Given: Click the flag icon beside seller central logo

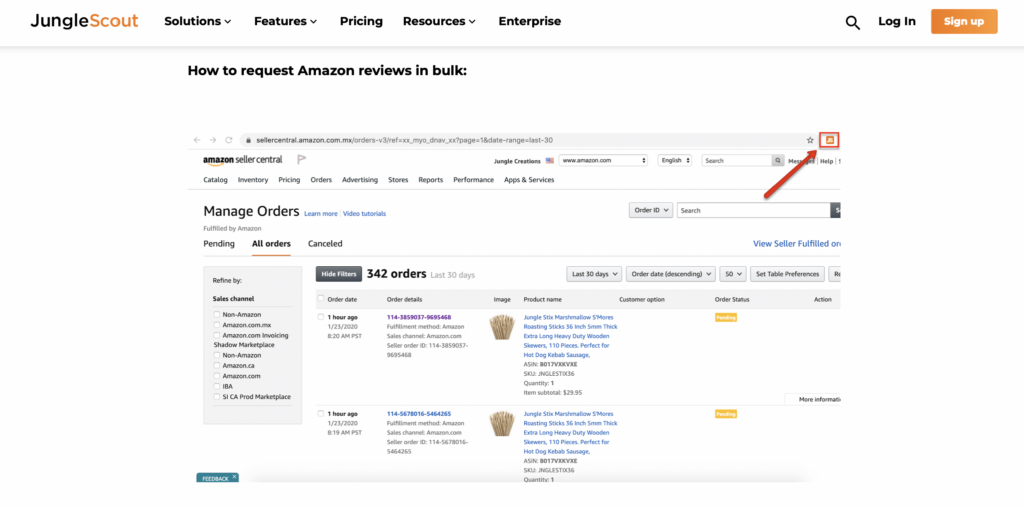Looking at the screenshot, I should (301, 159).
